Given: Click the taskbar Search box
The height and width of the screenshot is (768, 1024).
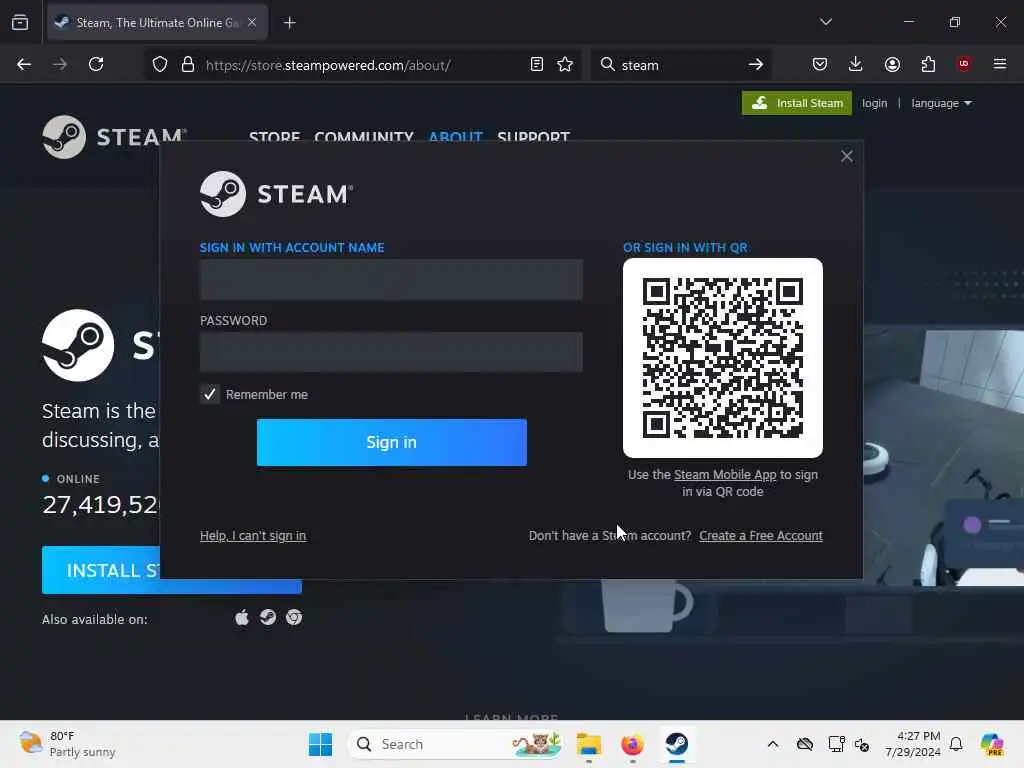Looking at the screenshot, I should tap(456, 744).
